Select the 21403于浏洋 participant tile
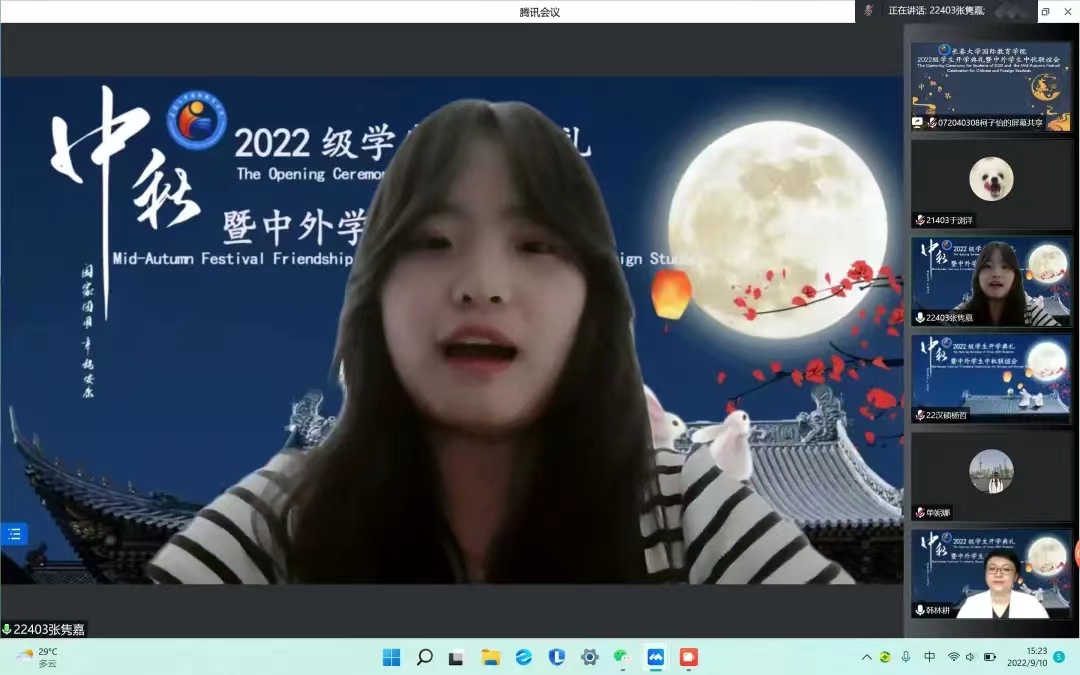The height and width of the screenshot is (675, 1080). [x=991, y=184]
